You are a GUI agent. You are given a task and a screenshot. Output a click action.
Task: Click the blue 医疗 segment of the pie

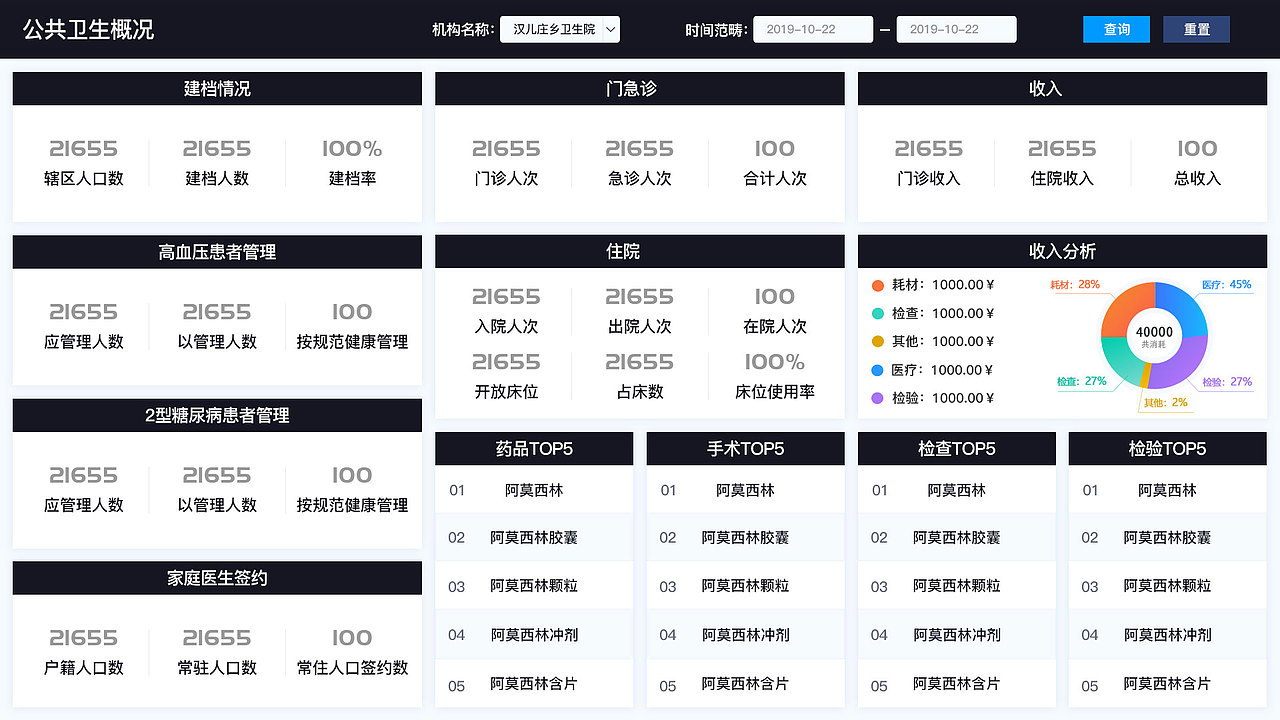point(1189,307)
